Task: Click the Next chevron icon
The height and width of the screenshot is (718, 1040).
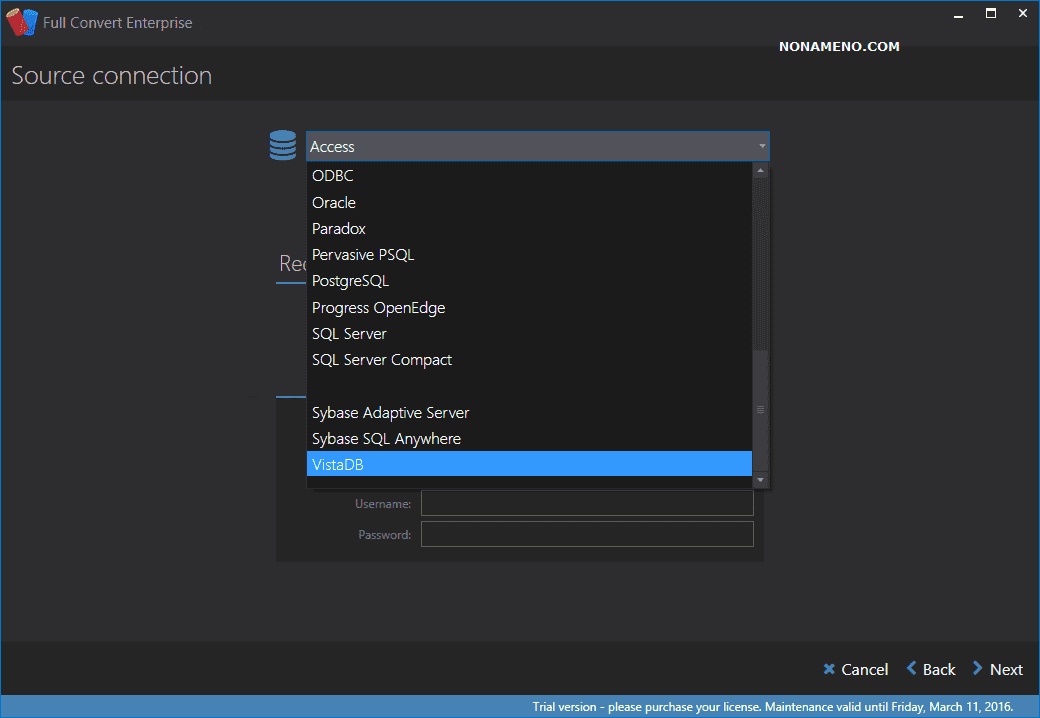Action: (978, 669)
